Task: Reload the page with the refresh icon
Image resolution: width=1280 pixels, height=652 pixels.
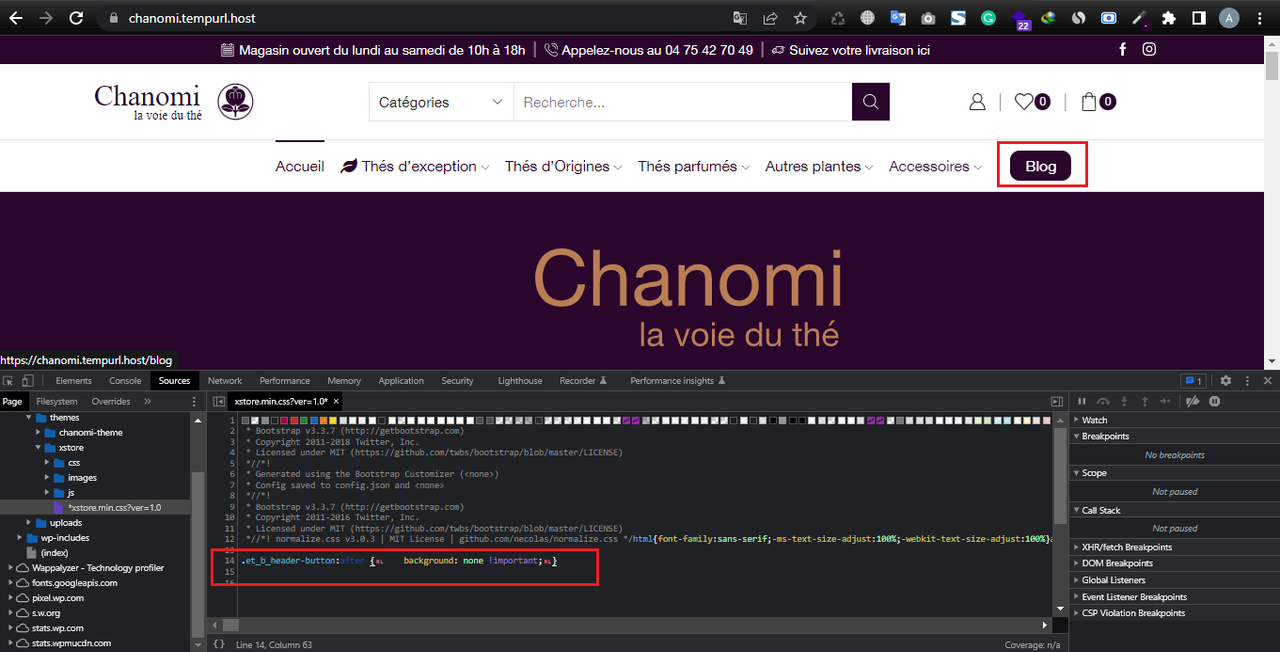Action: tap(77, 18)
